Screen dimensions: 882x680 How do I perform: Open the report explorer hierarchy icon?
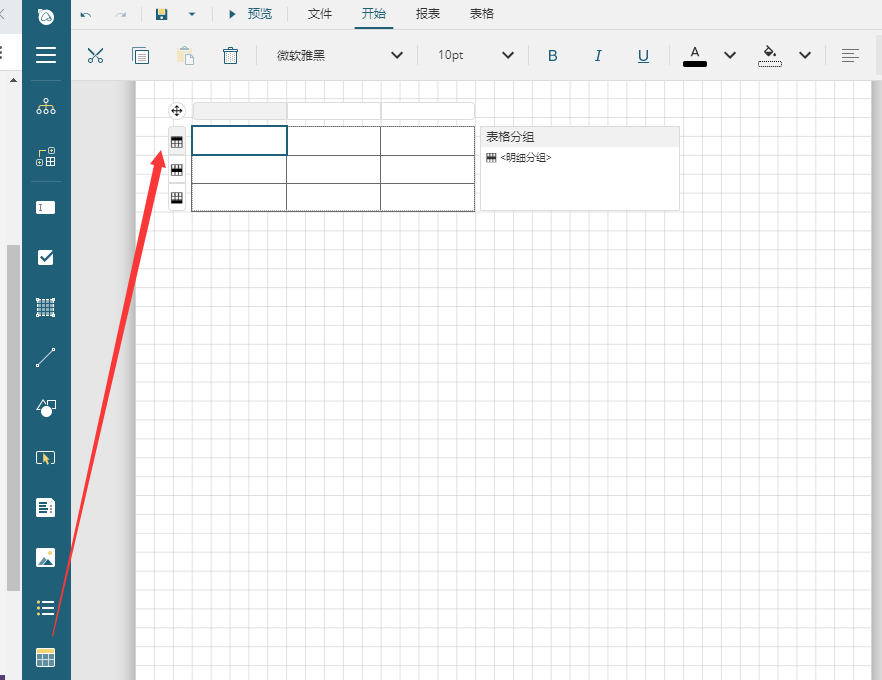click(x=46, y=106)
